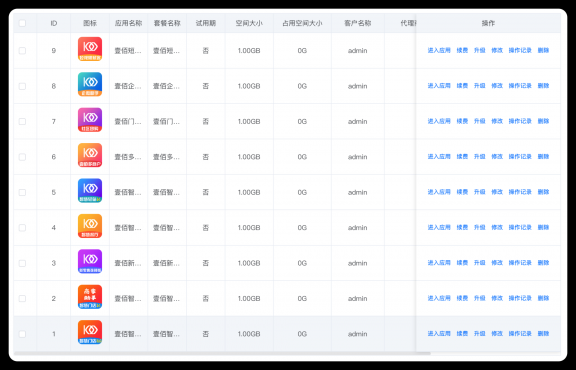Click 1.00GB cell in row ID 9
This screenshot has width=576, height=370.
(249, 51)
